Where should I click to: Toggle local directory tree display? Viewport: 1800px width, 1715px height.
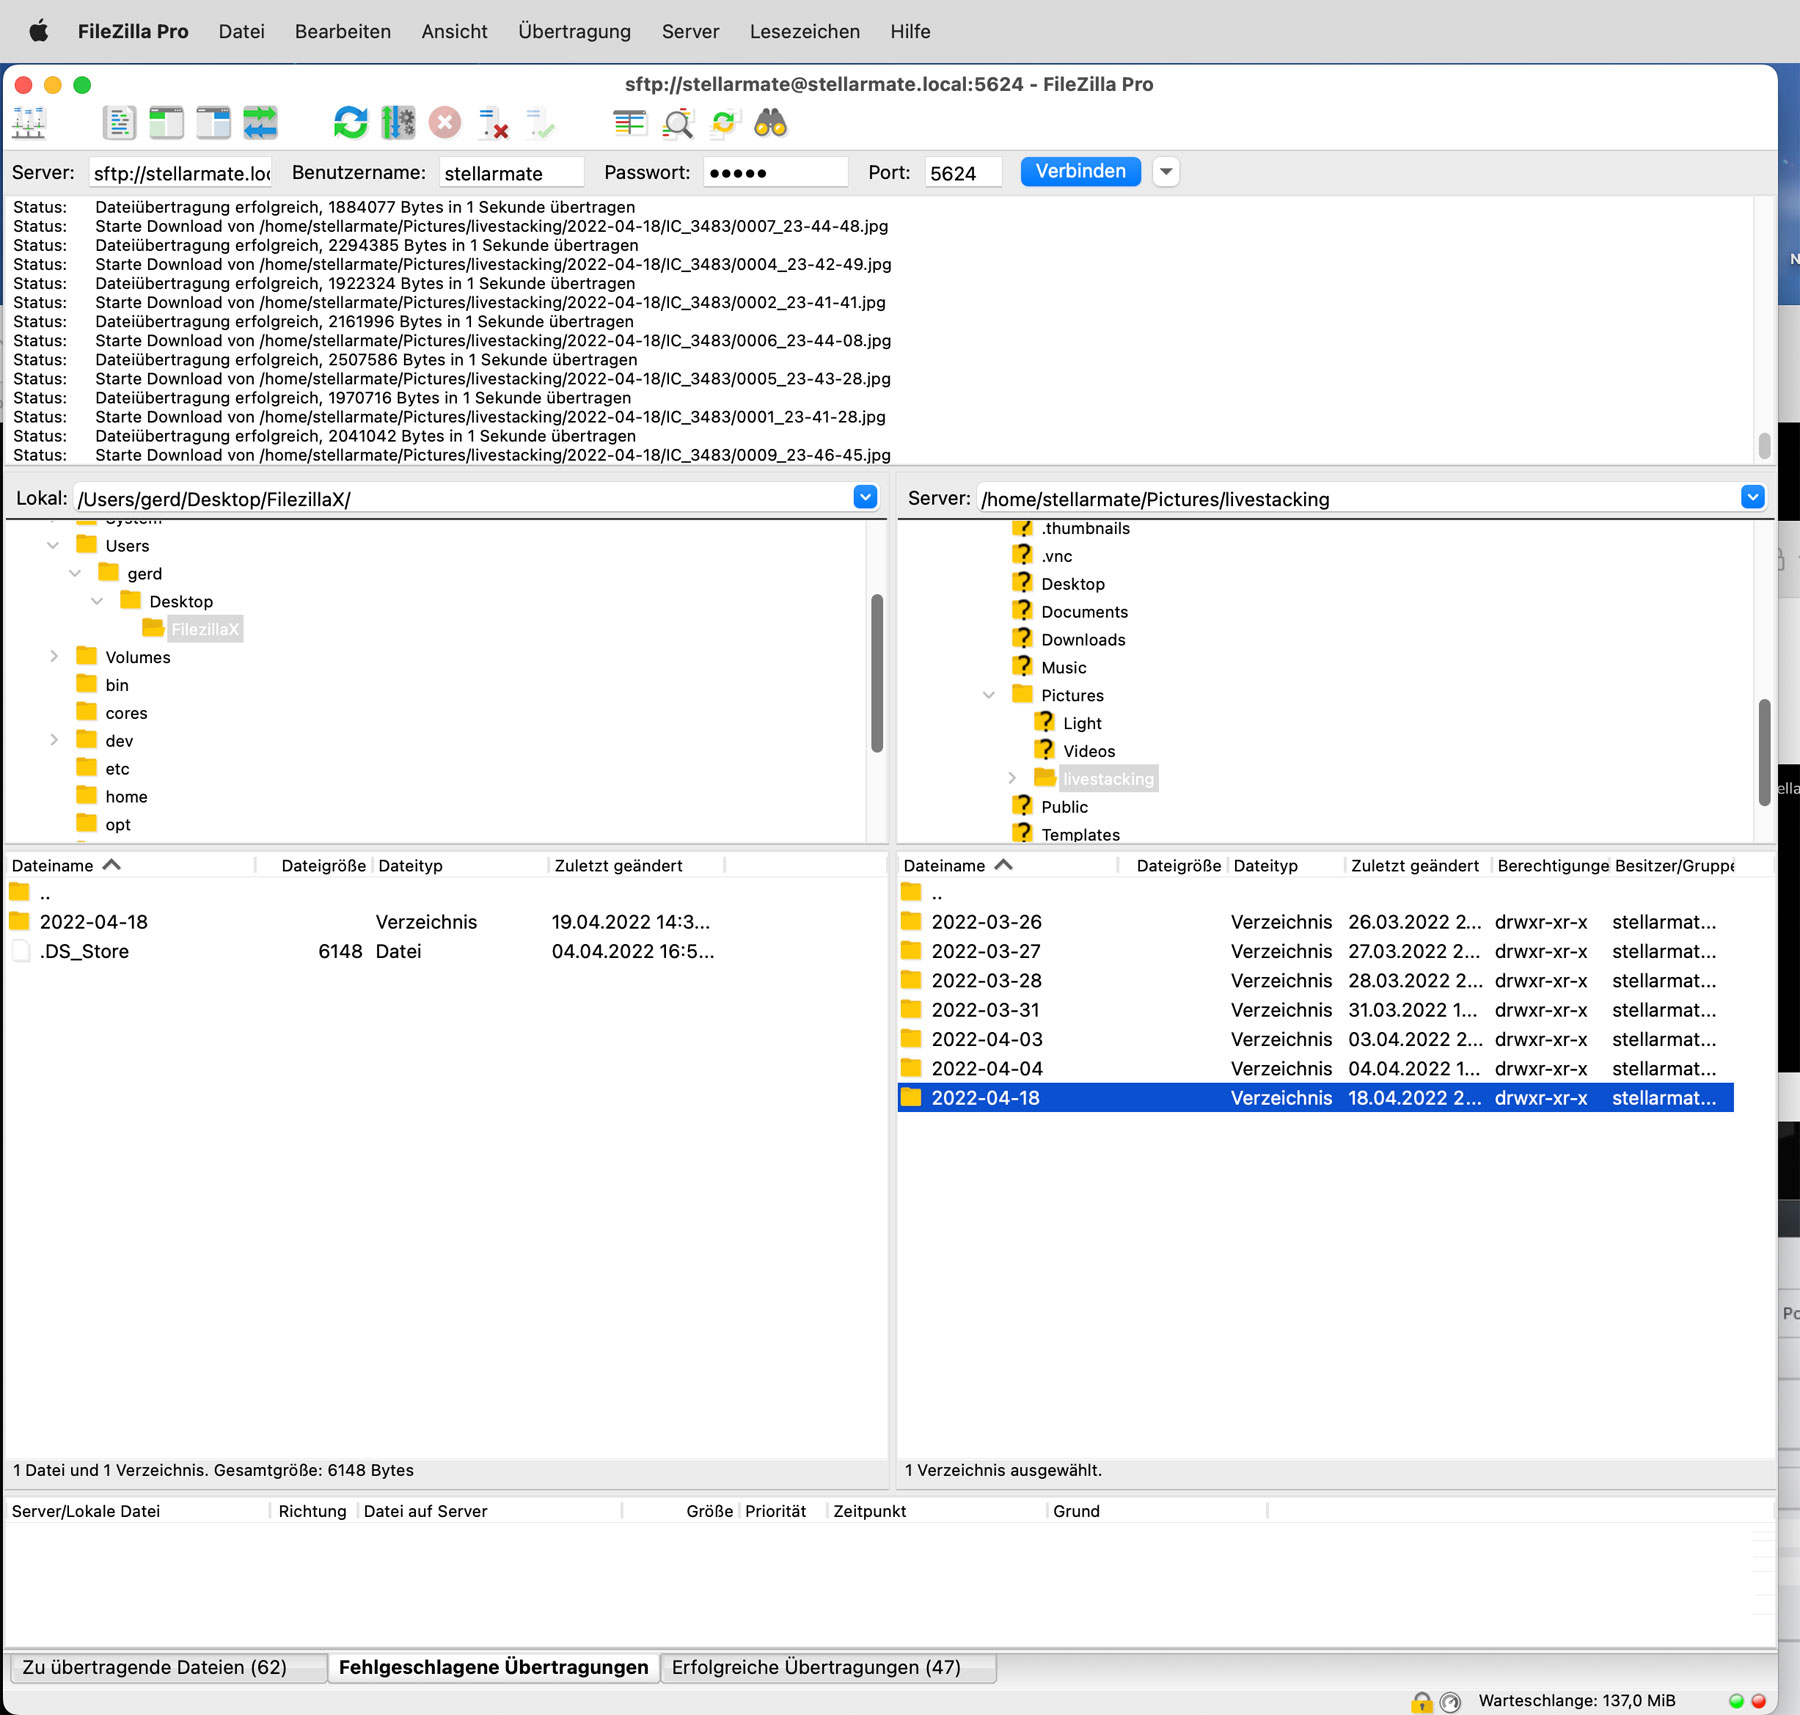click(166, 123)
